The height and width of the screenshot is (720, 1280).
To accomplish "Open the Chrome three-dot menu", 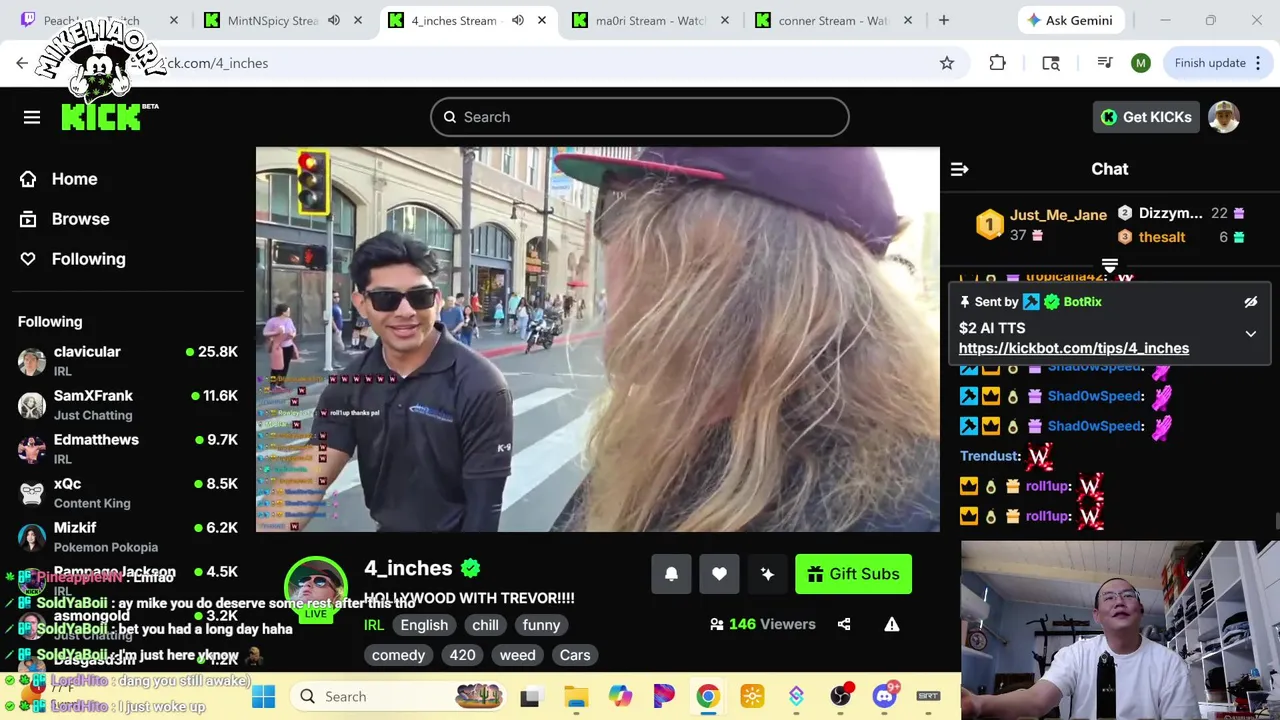I will pos(1257,63).
